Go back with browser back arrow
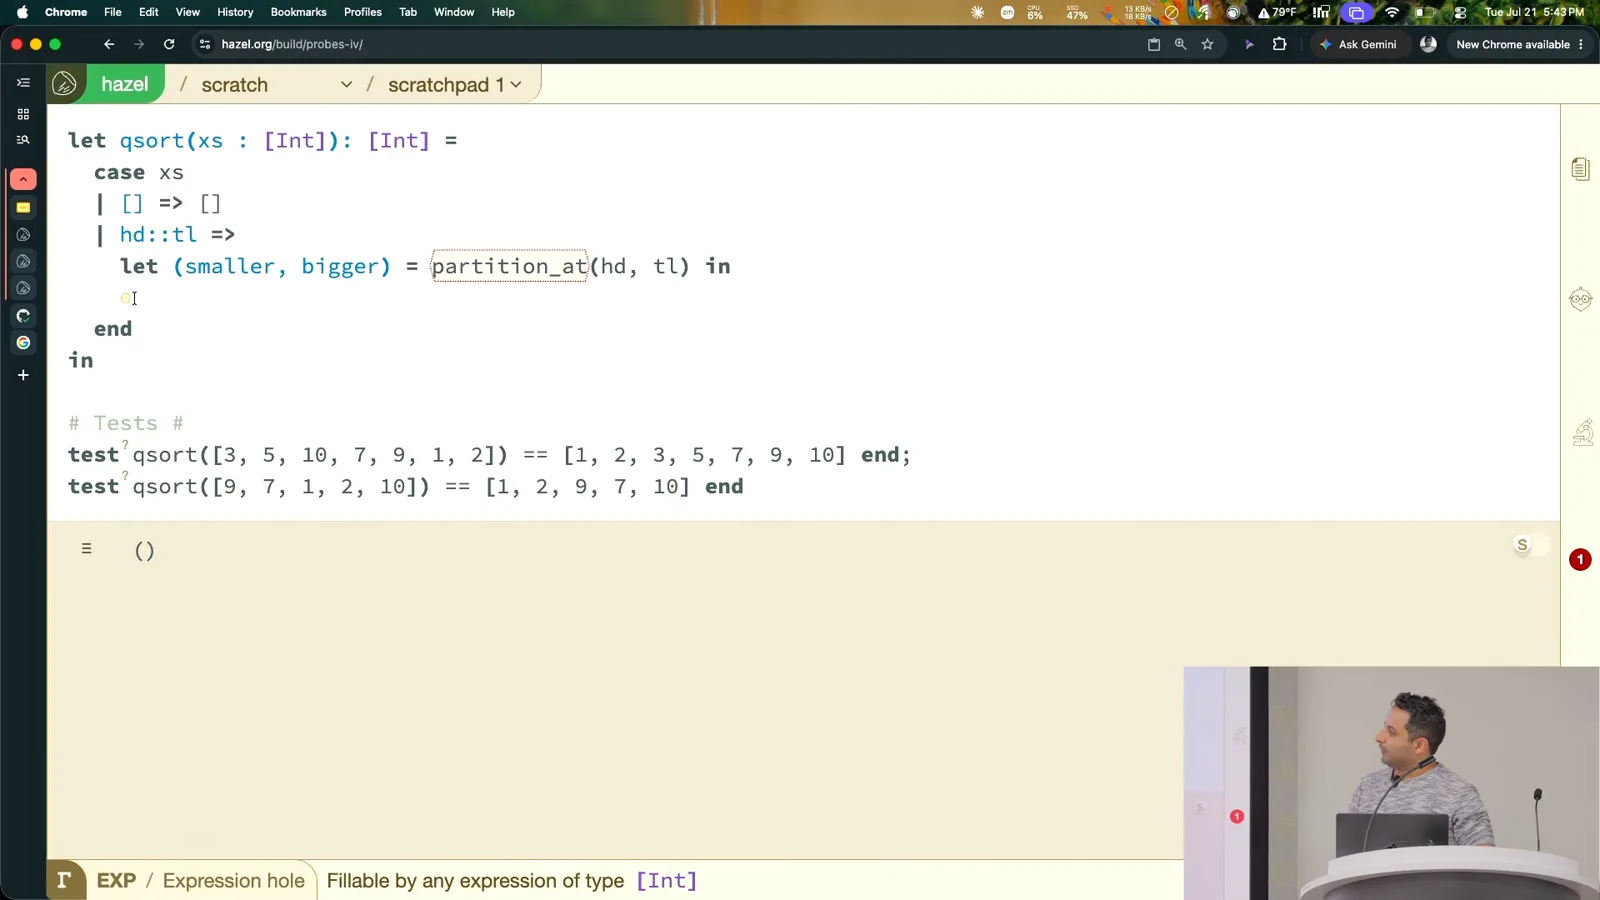Screen dimensions: 1600x900 [109, 44]
